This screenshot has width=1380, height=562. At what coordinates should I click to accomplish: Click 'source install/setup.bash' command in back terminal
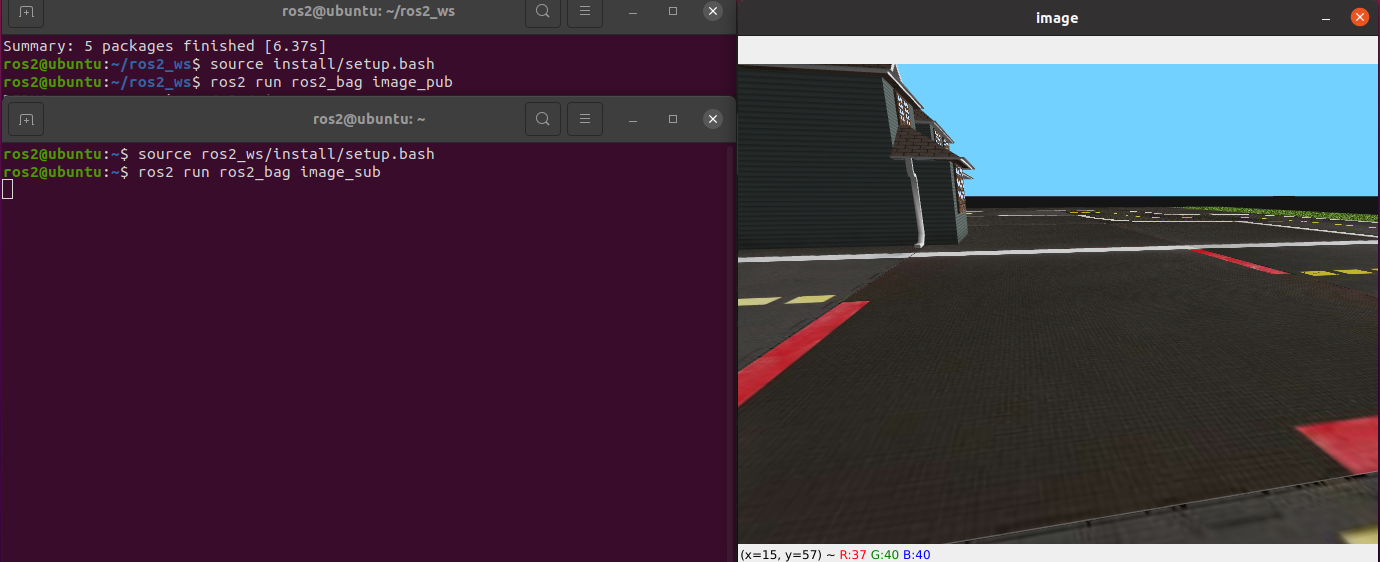[x=322, y=64]
